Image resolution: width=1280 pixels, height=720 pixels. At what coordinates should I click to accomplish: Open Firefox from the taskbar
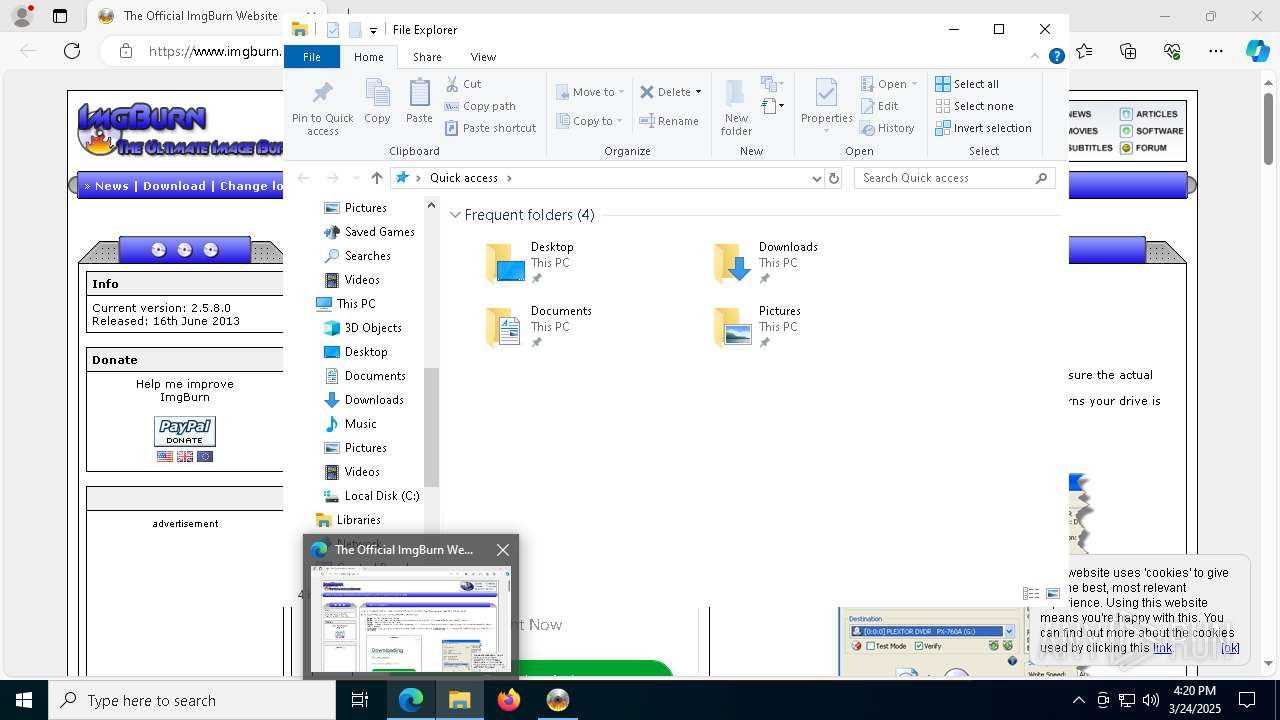[509, 700]
